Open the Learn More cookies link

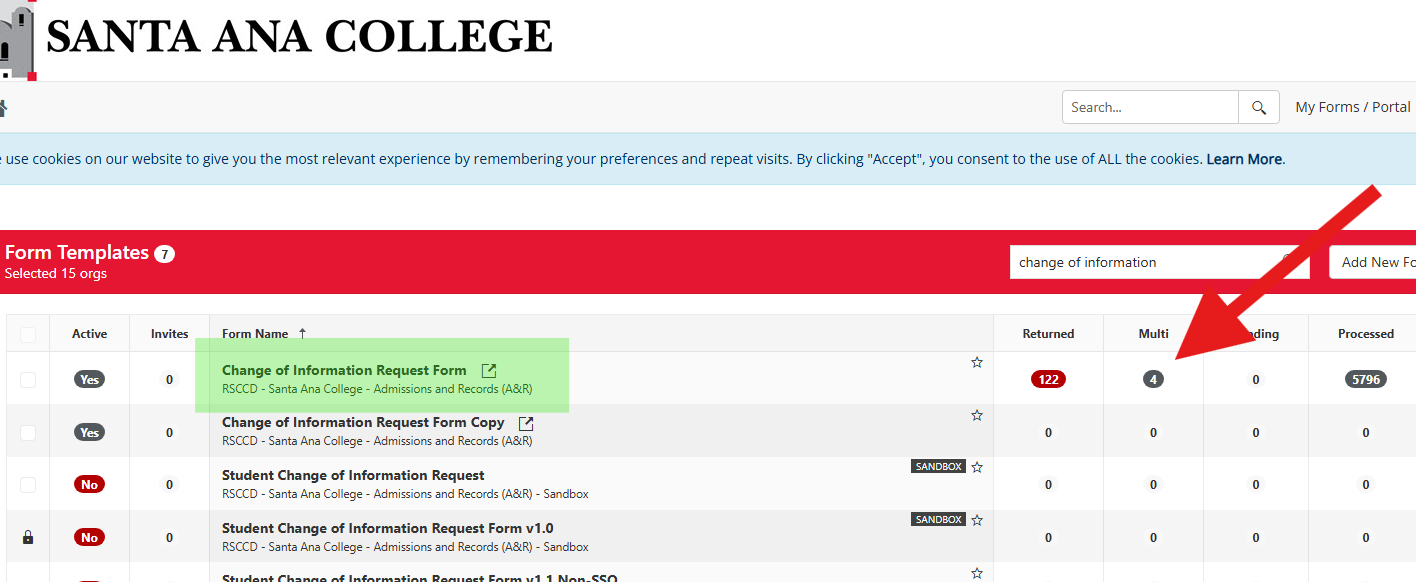[1244, 158]
